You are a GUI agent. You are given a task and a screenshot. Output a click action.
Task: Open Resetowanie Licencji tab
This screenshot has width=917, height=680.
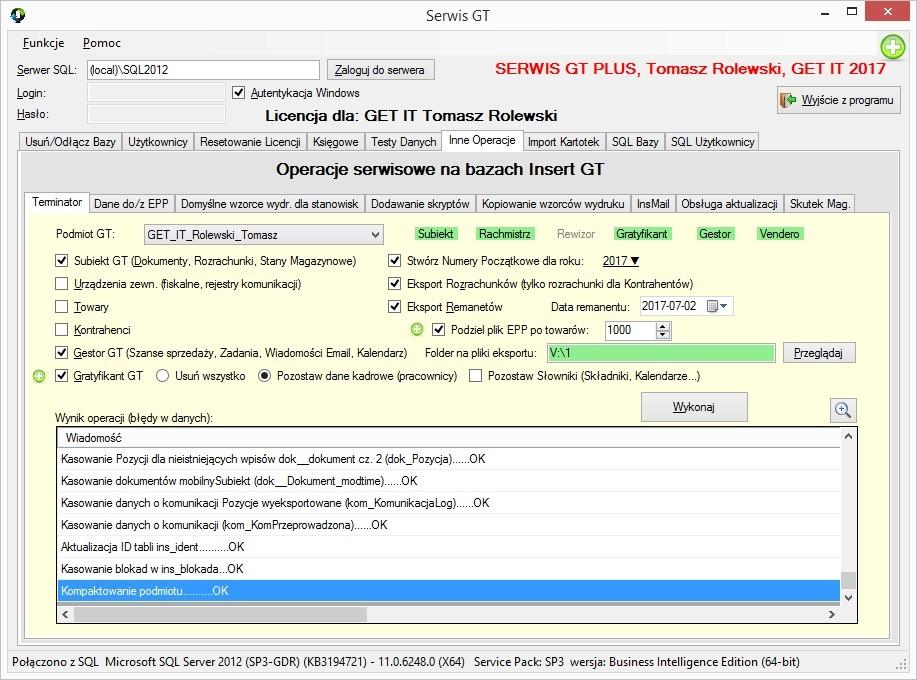(250, 141)
